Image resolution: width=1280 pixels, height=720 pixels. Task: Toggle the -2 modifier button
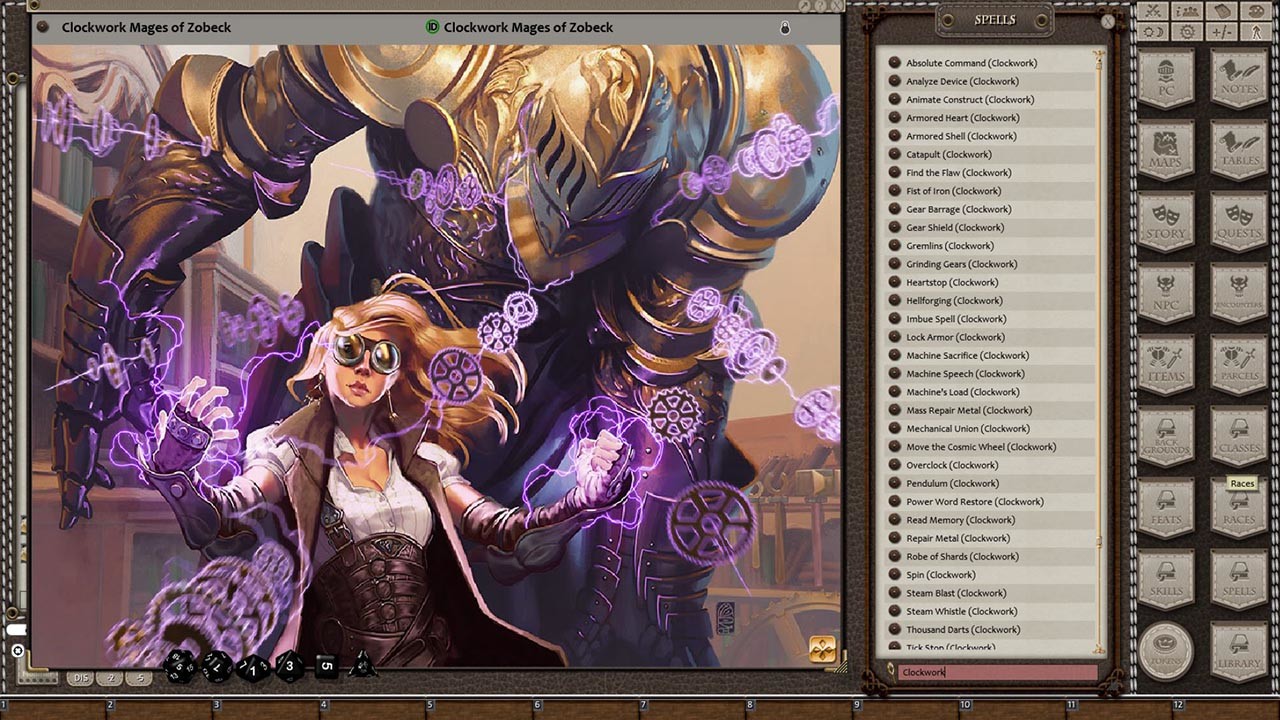point(111,678)
